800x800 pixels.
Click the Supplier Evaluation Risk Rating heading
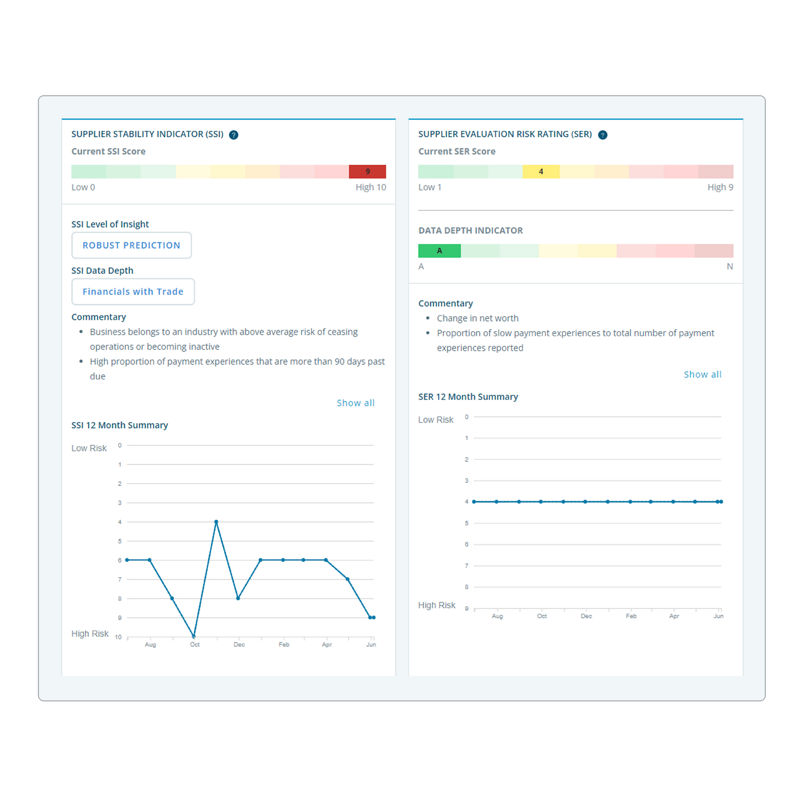tap(507, 134)
